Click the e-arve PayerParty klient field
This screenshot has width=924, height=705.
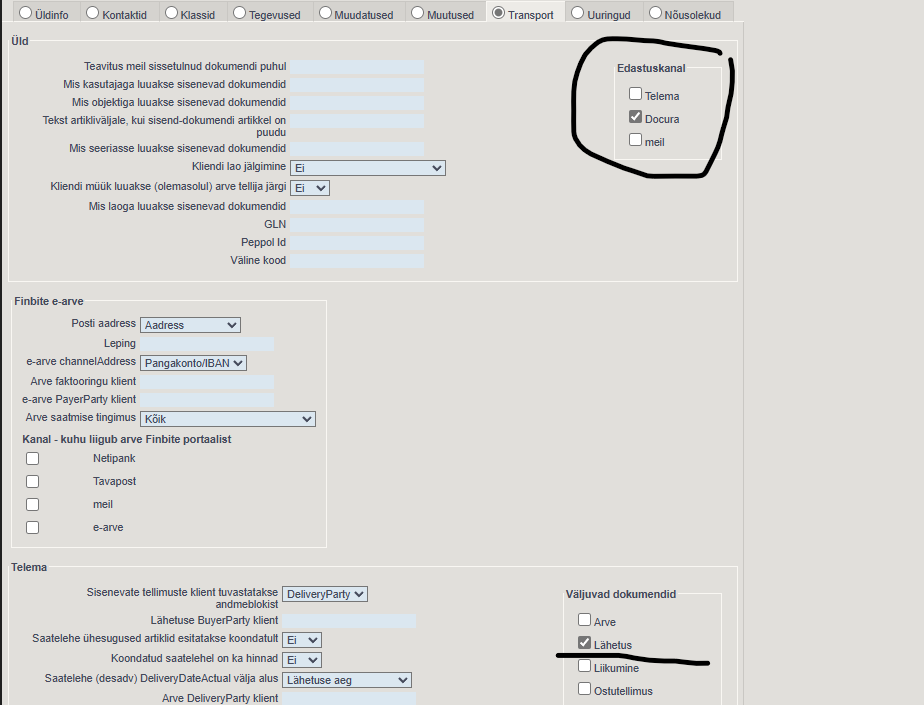pyautogui.click(x=207, y=400)
